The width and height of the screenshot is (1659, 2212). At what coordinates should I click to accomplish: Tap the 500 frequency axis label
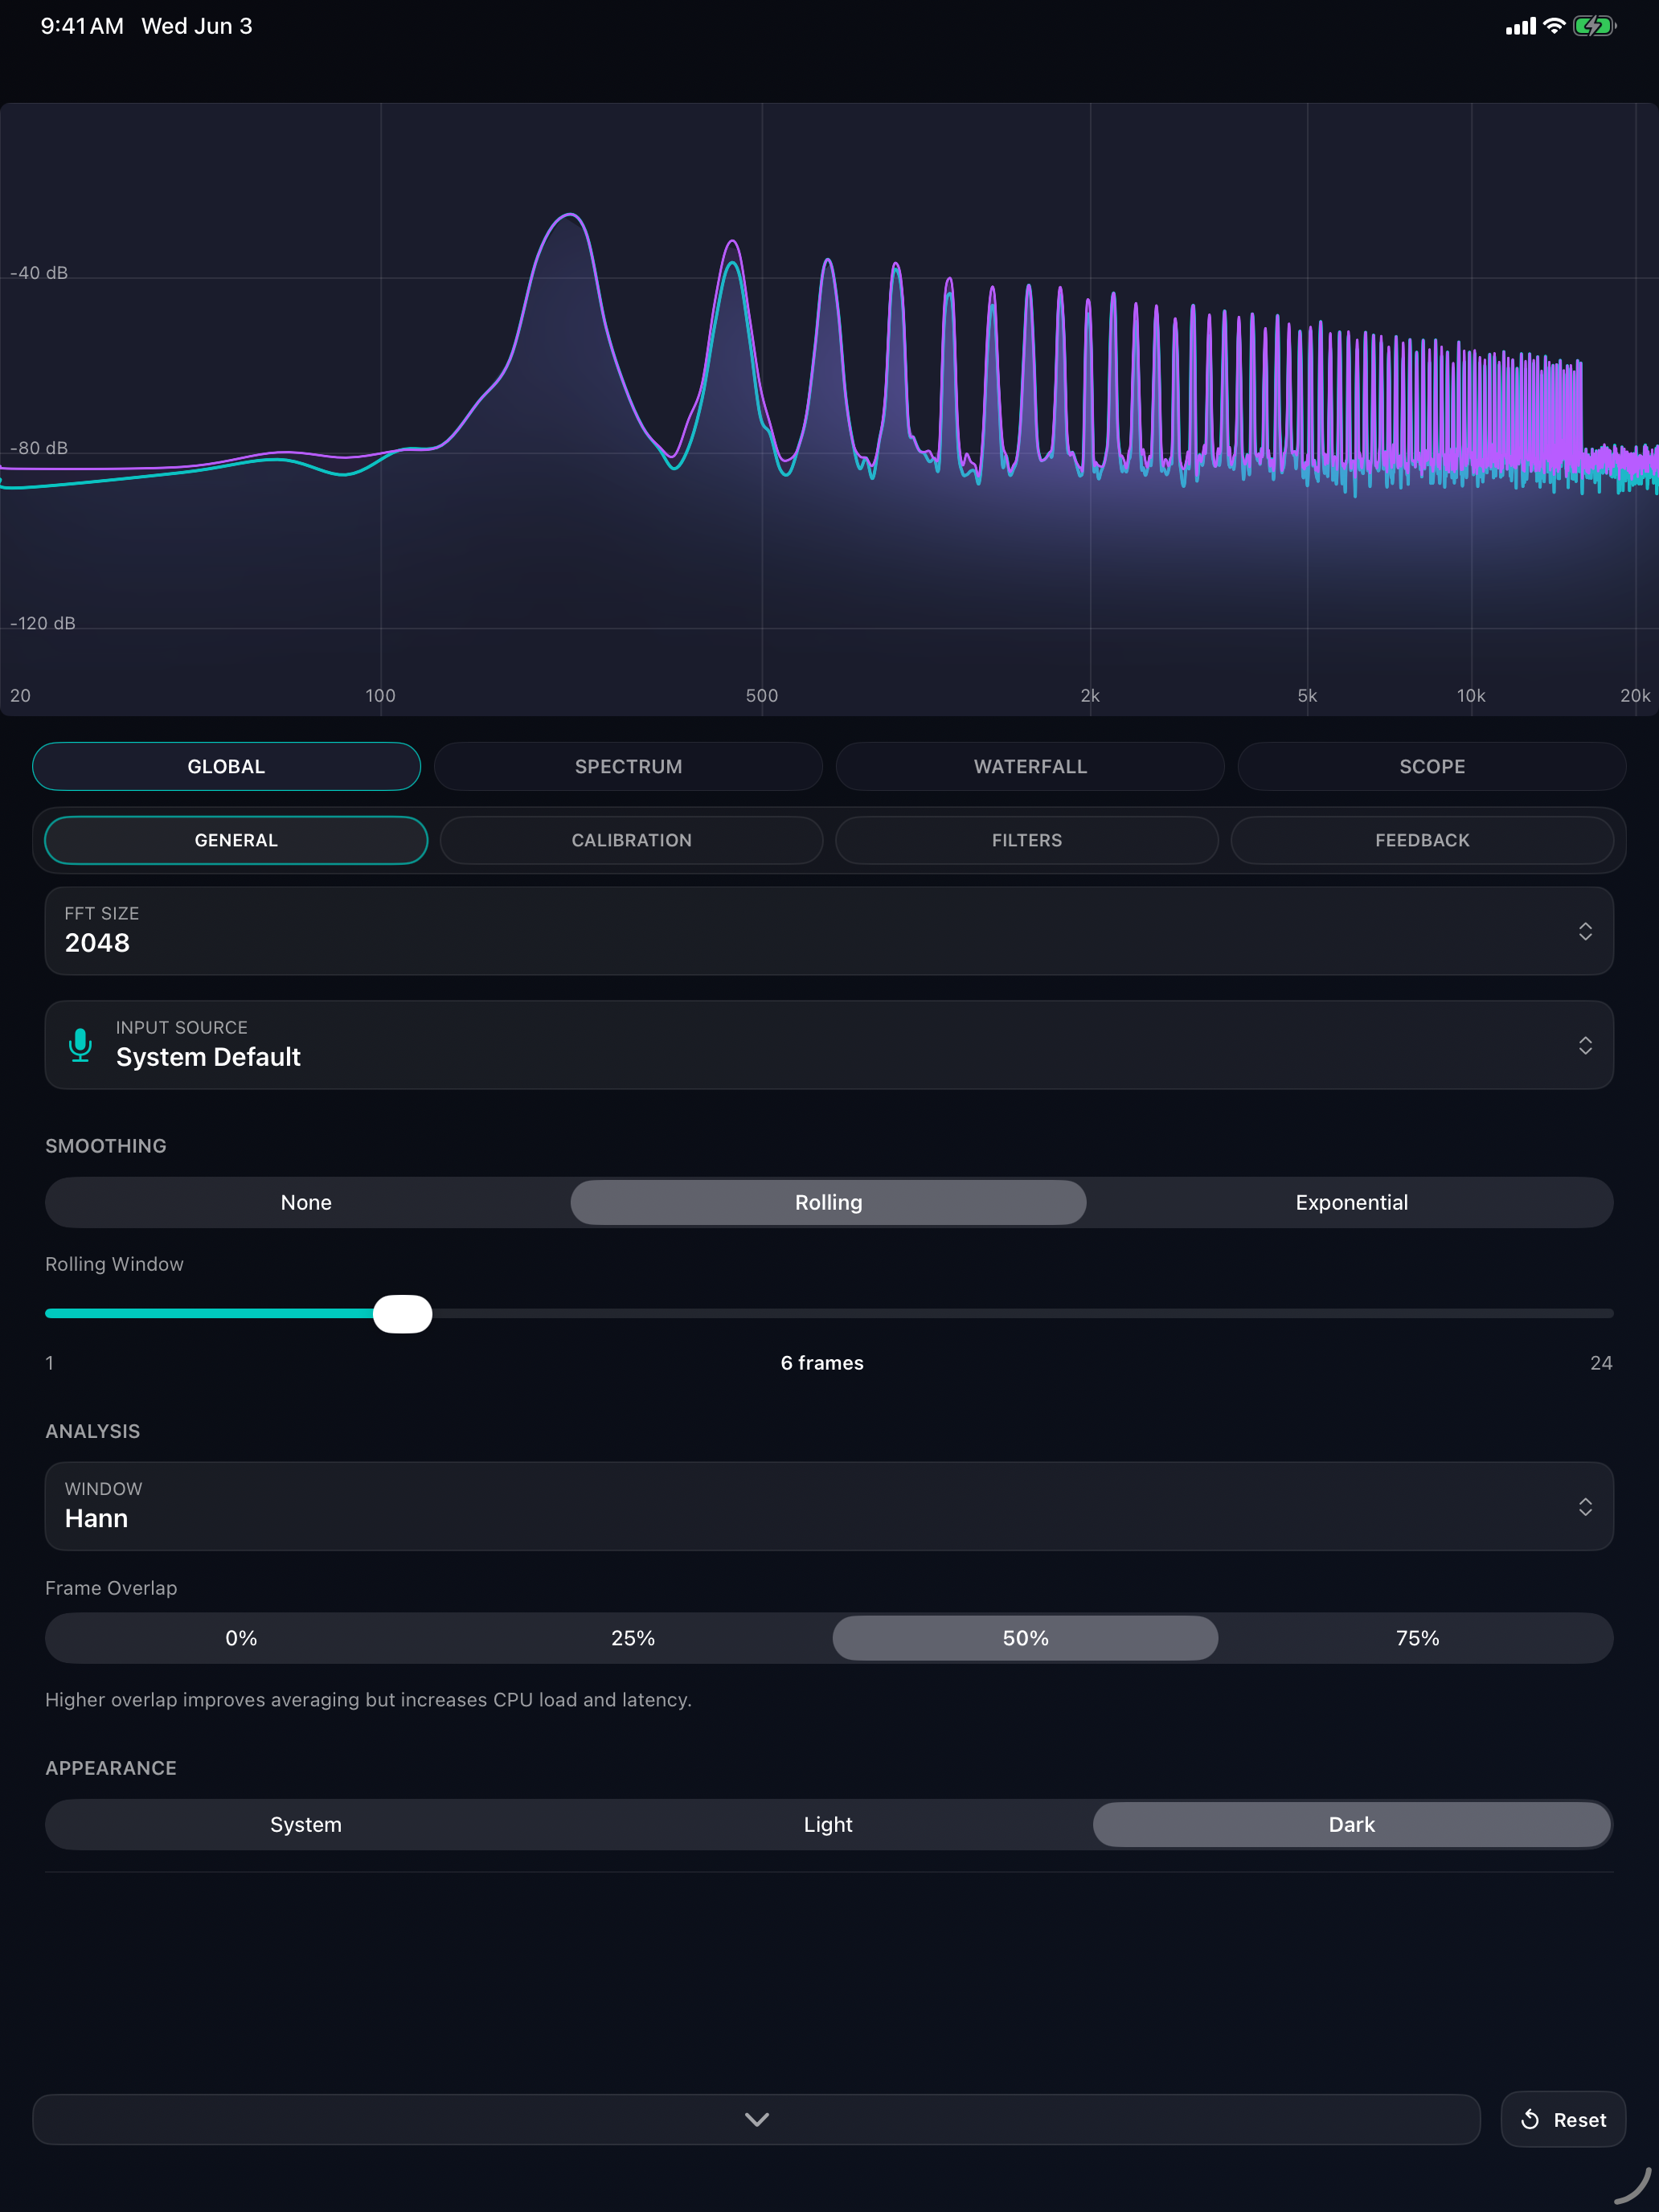(762, 695)
